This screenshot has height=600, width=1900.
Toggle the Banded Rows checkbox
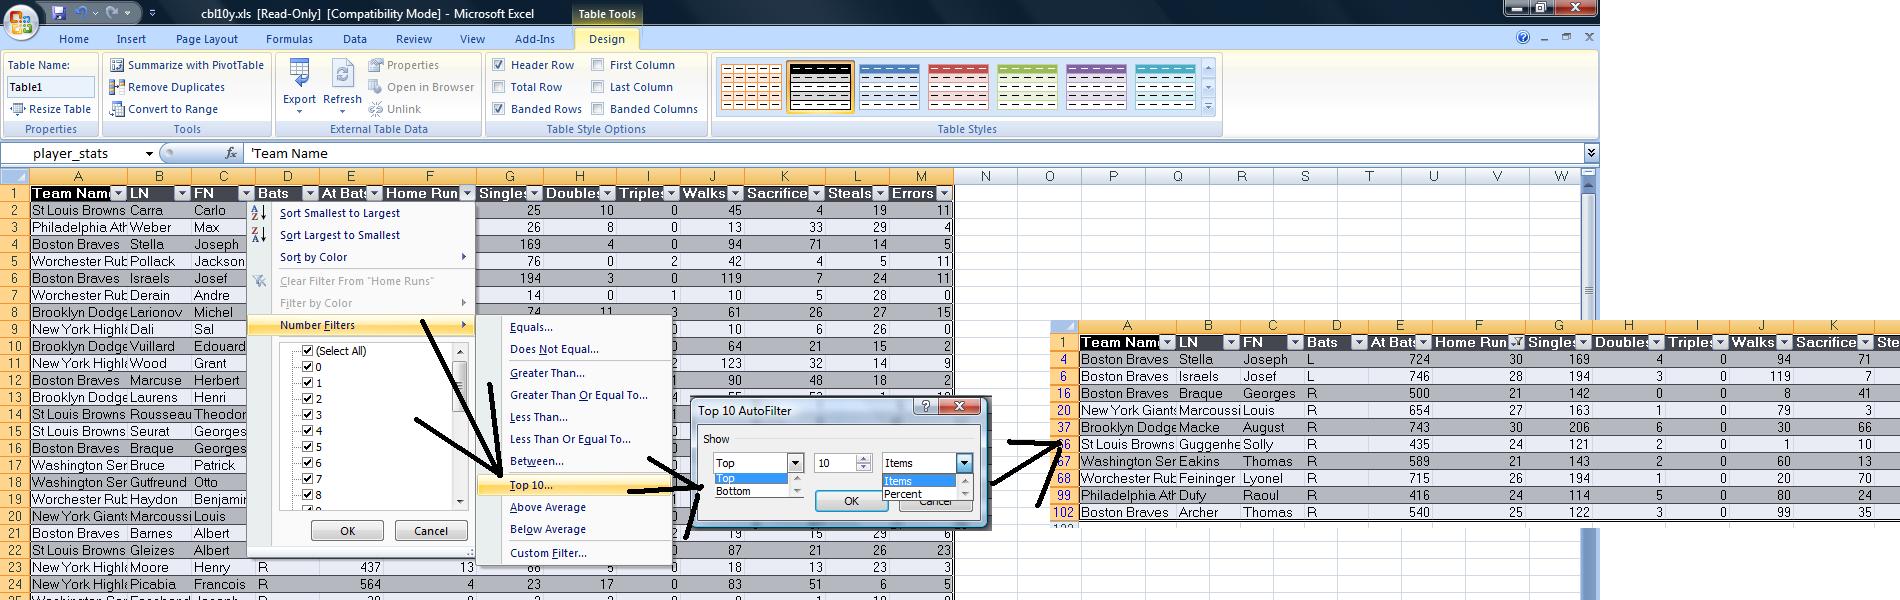coord(498,109)
